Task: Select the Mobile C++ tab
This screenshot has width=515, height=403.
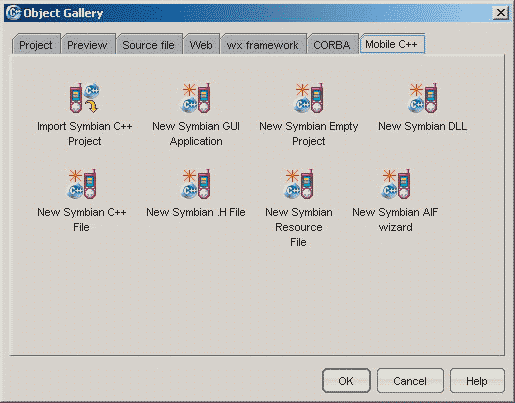Action: (x=392, y=44)
